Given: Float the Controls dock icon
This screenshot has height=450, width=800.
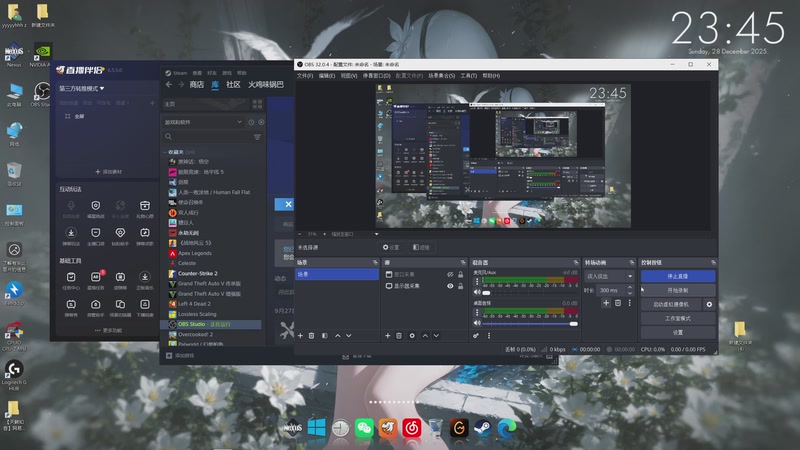Looking at the screenshot, I should click(713, 262).
